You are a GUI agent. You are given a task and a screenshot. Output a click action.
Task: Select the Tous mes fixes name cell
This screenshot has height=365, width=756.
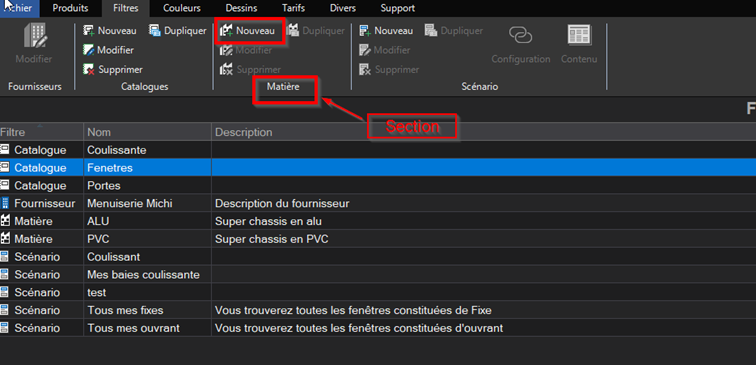coord(148,311)
